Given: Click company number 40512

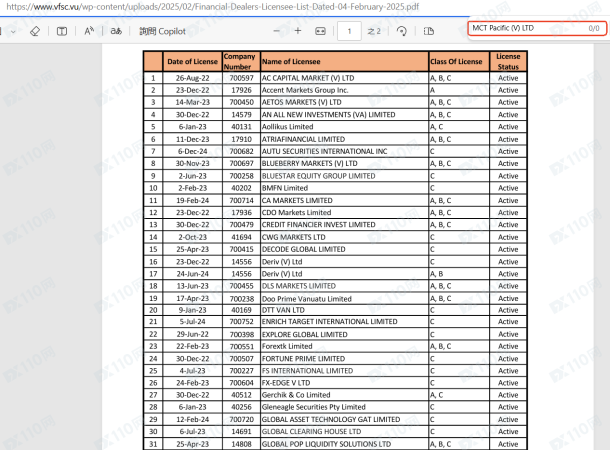Looking at the screenshot, I should click(x=241, y=395).
